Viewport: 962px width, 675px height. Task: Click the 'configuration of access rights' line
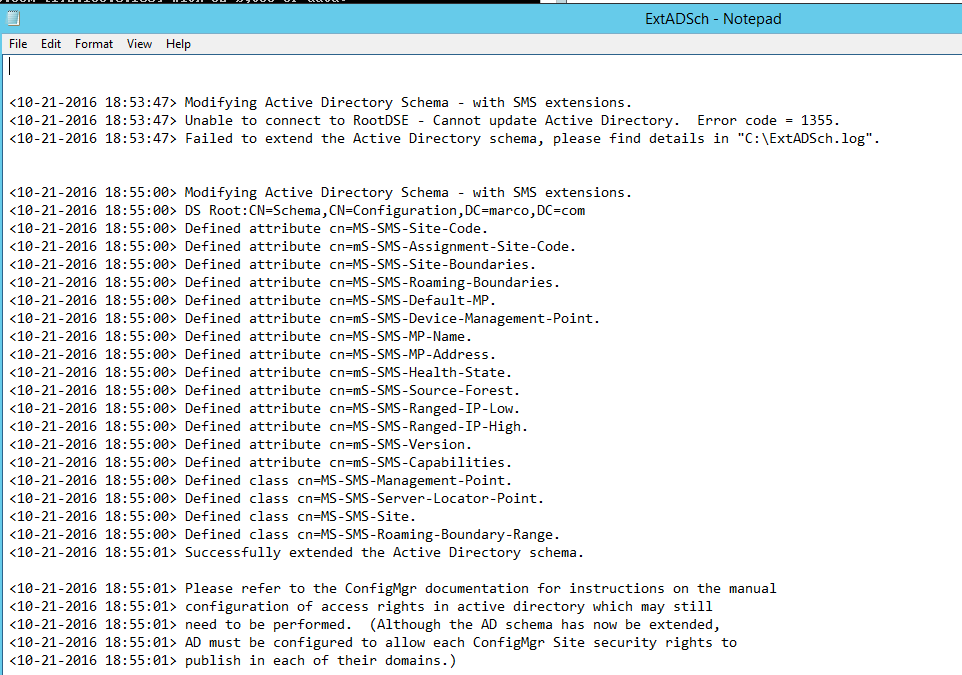click(x=361, y=607)
